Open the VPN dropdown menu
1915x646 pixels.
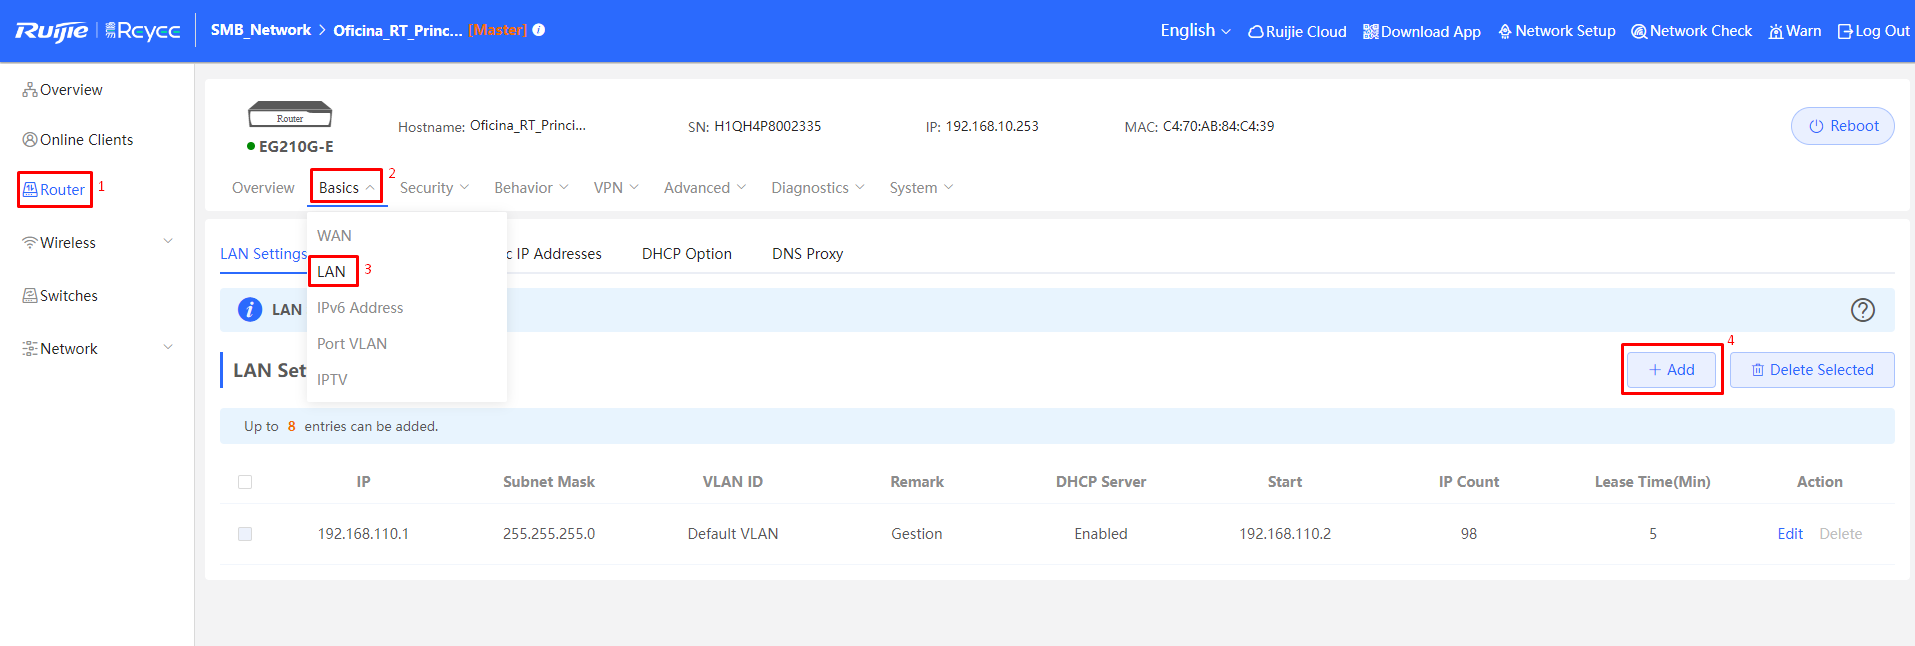tap(616, 188)
